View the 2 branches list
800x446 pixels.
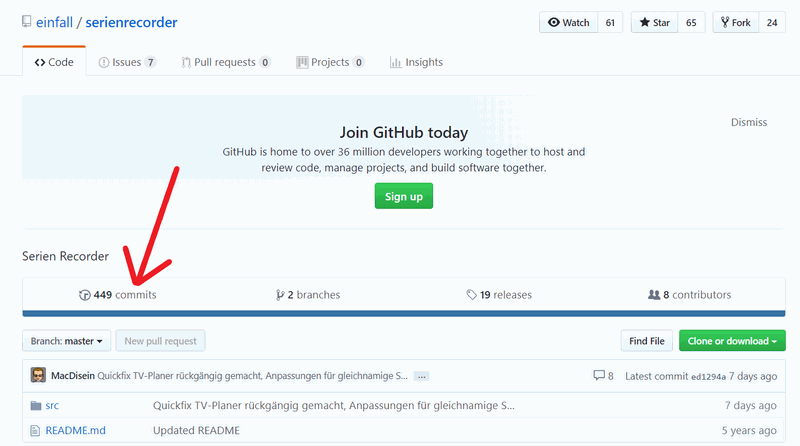(308, 294)
